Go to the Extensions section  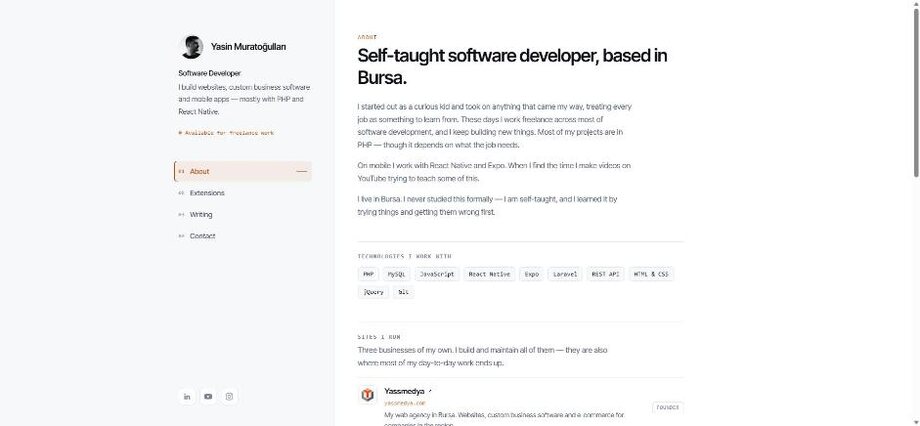(x=243, y=193)
